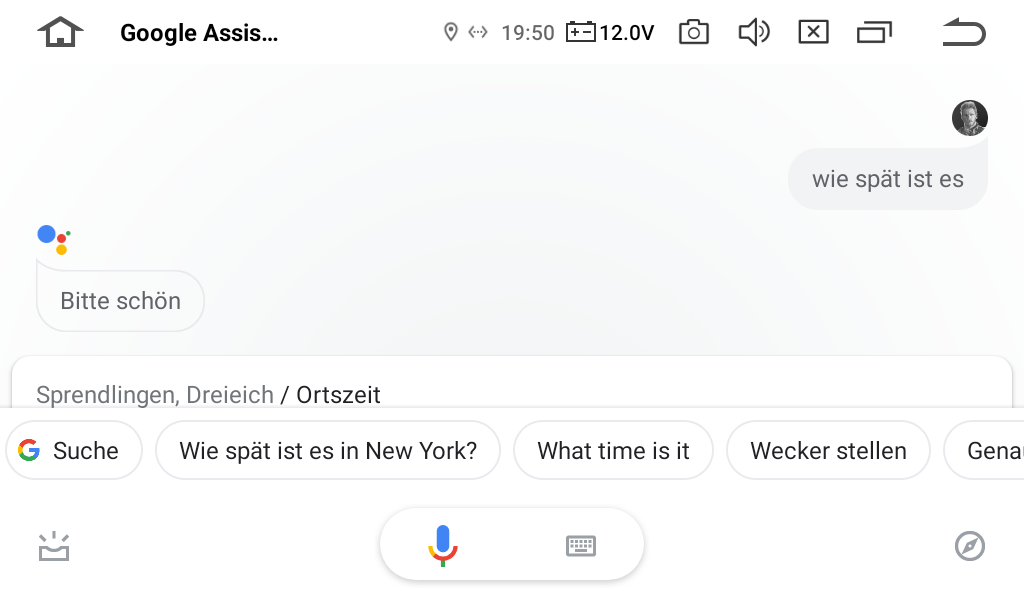The height and width of the screenshot is (600, 1024).
Task: Open the keyboard input icon
Action: [581, 546]
